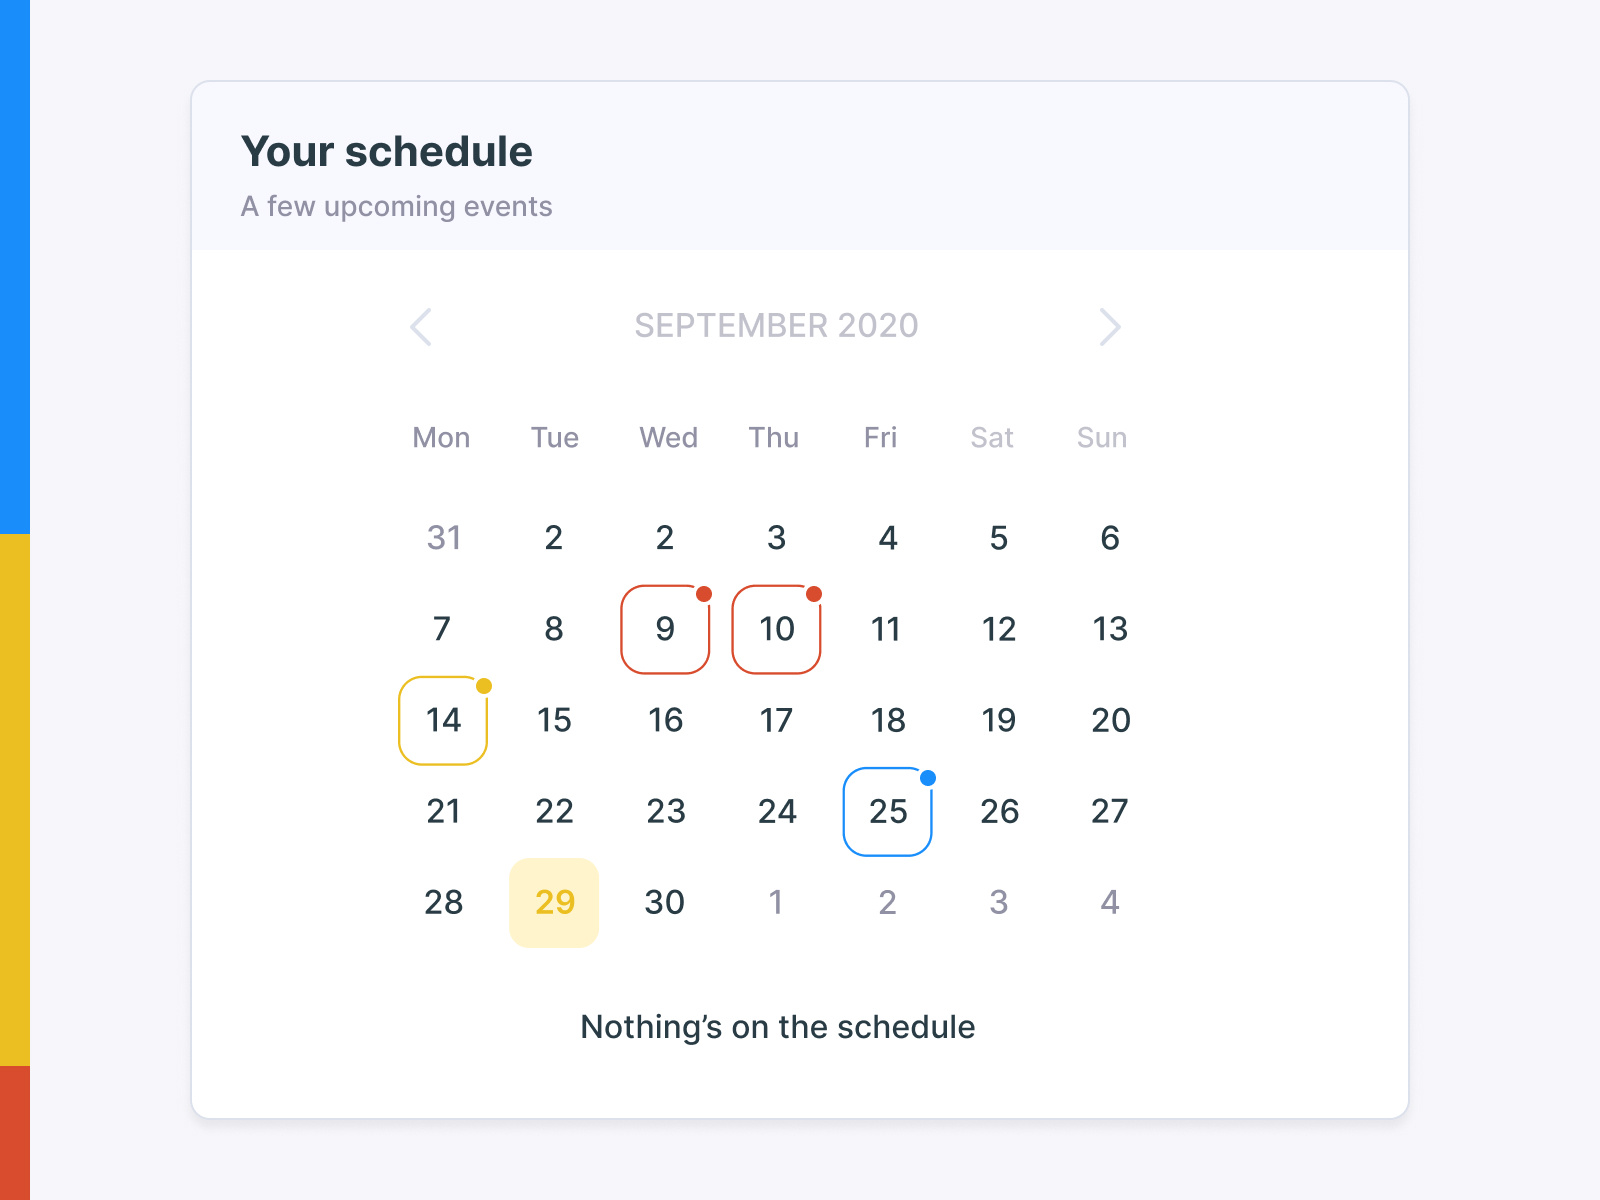Click the greyed-out date 31 from August
1600x1200 pixels.
443,537
